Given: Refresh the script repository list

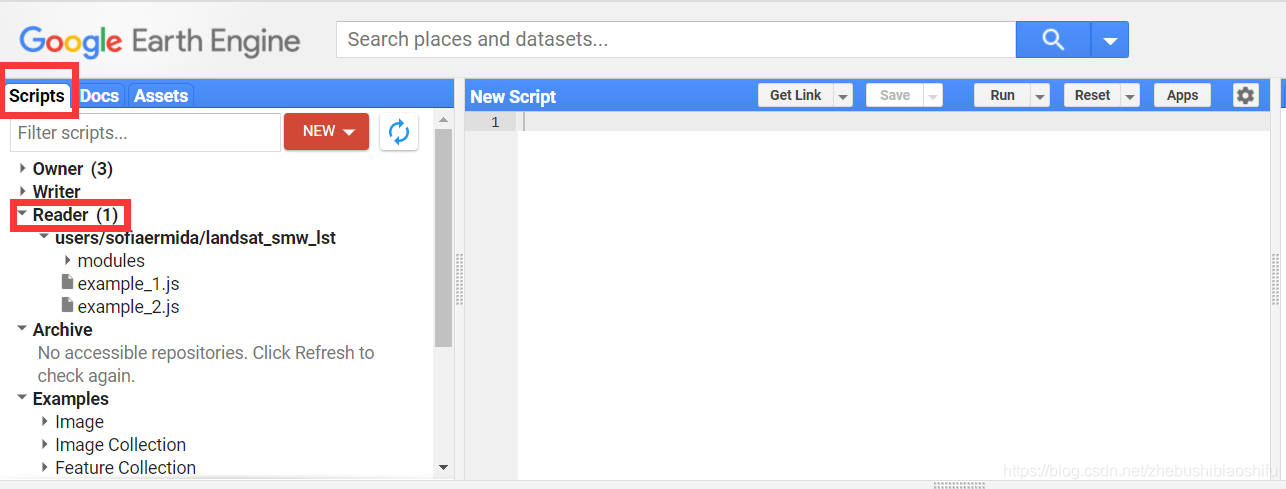Looking at the screenshot, I should tap(399, 132).
